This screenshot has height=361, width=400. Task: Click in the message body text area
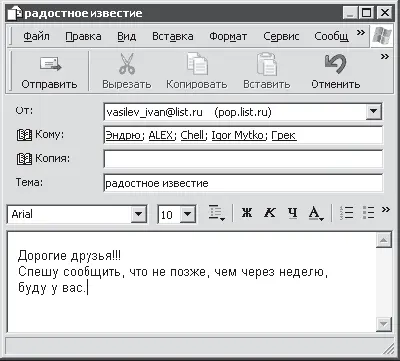pos(191,282)
